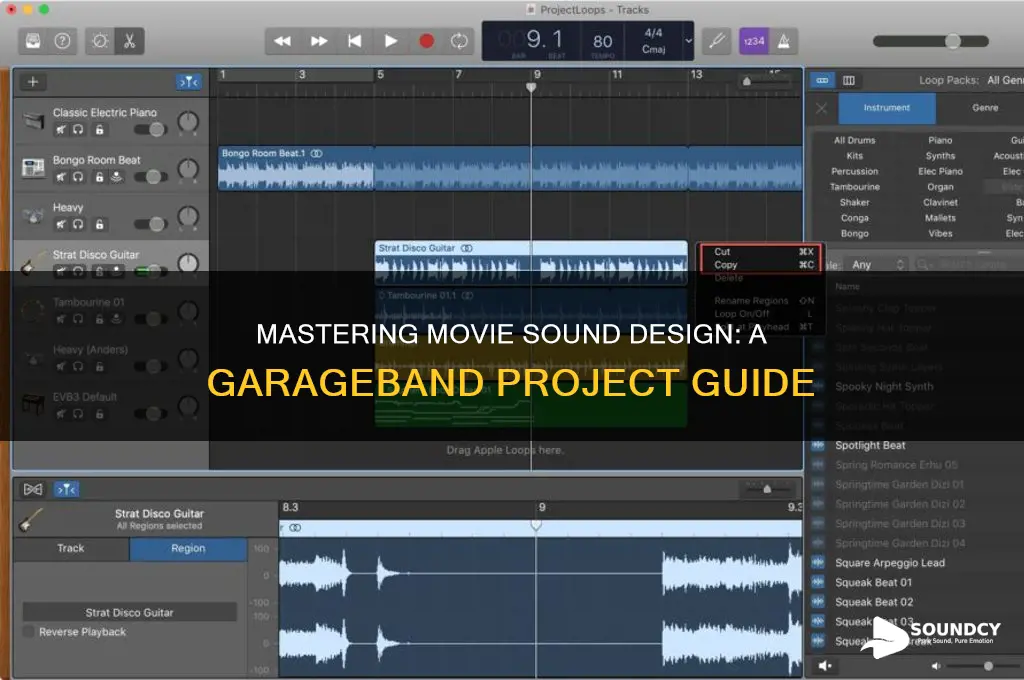
Task: Select the Bongo Room Beat track icon
Action: [x=33, y=169]
